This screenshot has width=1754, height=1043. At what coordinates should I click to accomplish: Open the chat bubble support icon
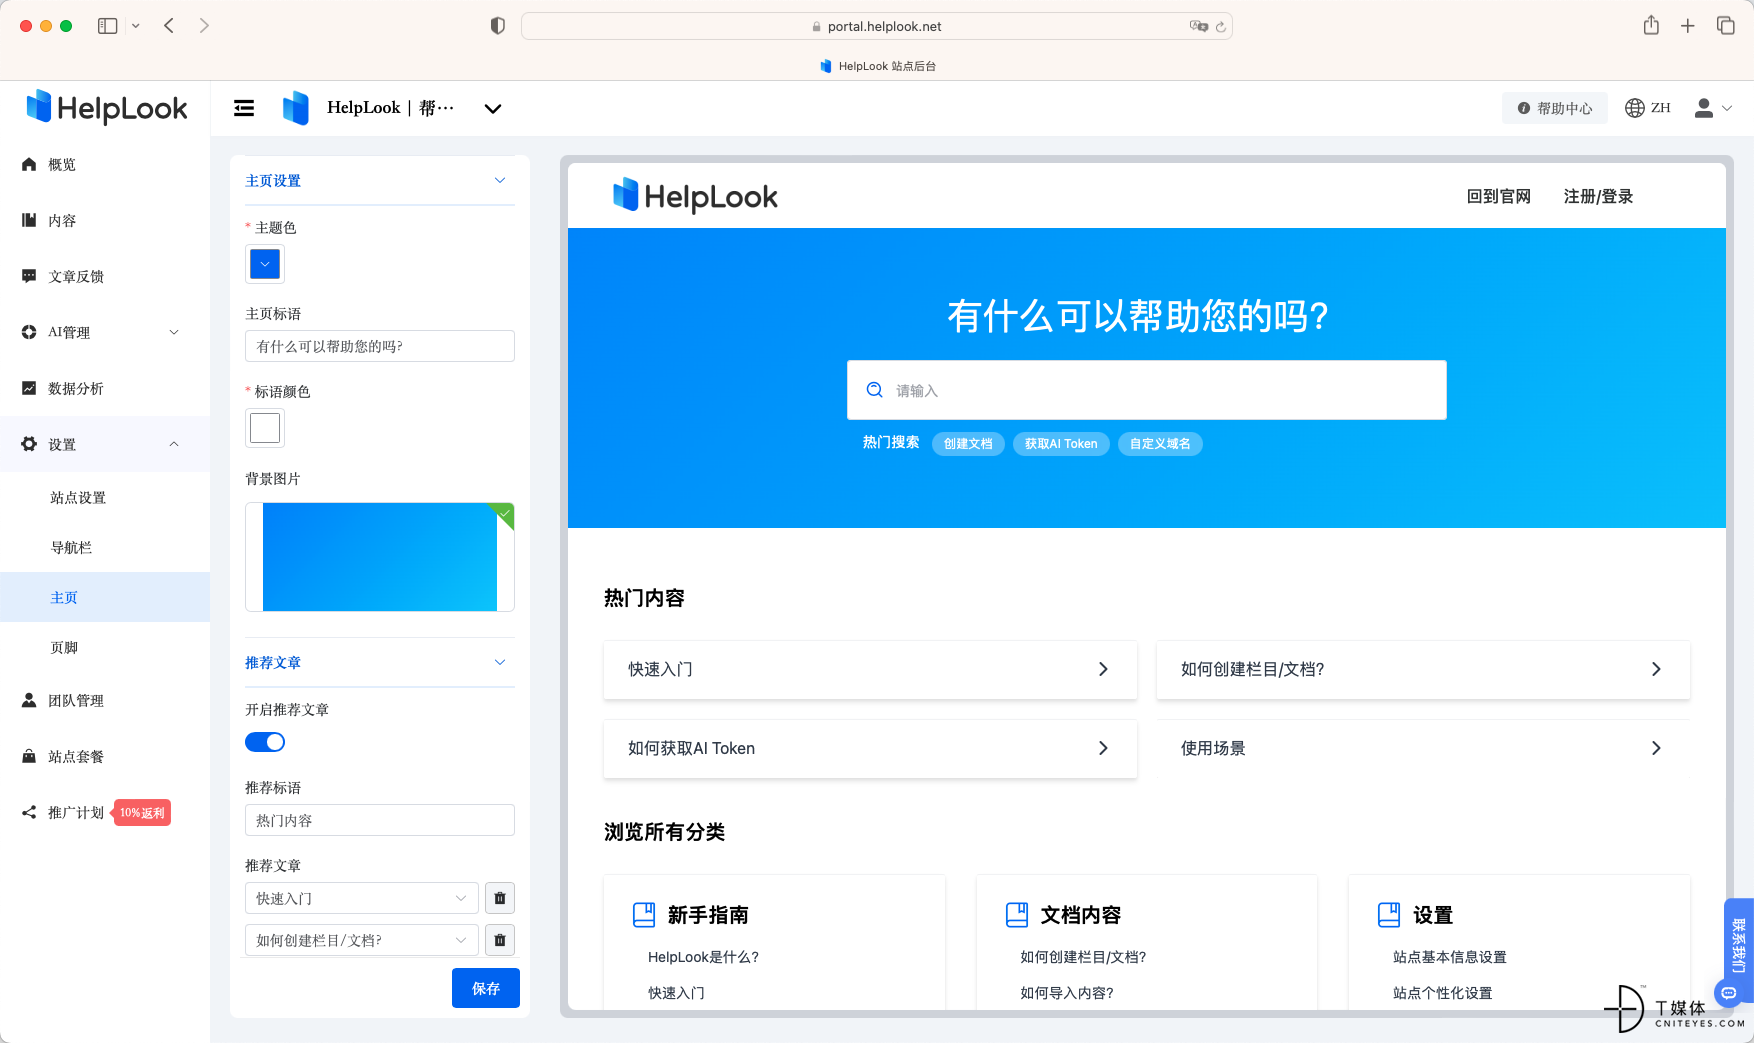click(x=1728, y=993)
